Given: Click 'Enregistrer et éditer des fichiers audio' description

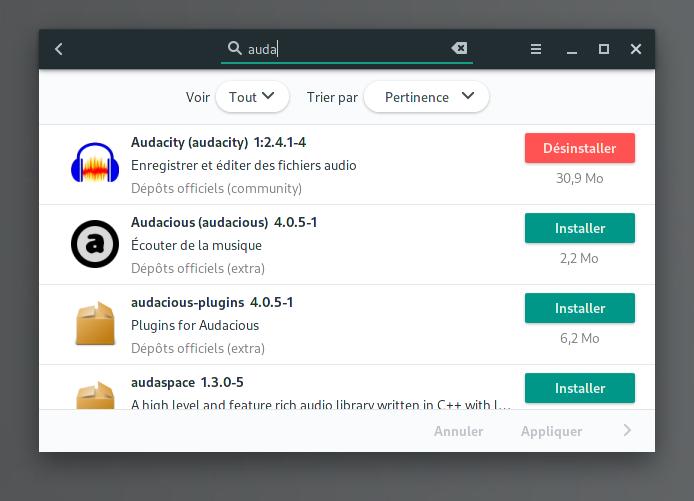Looking at the screenshot, I should coord(244,166).
